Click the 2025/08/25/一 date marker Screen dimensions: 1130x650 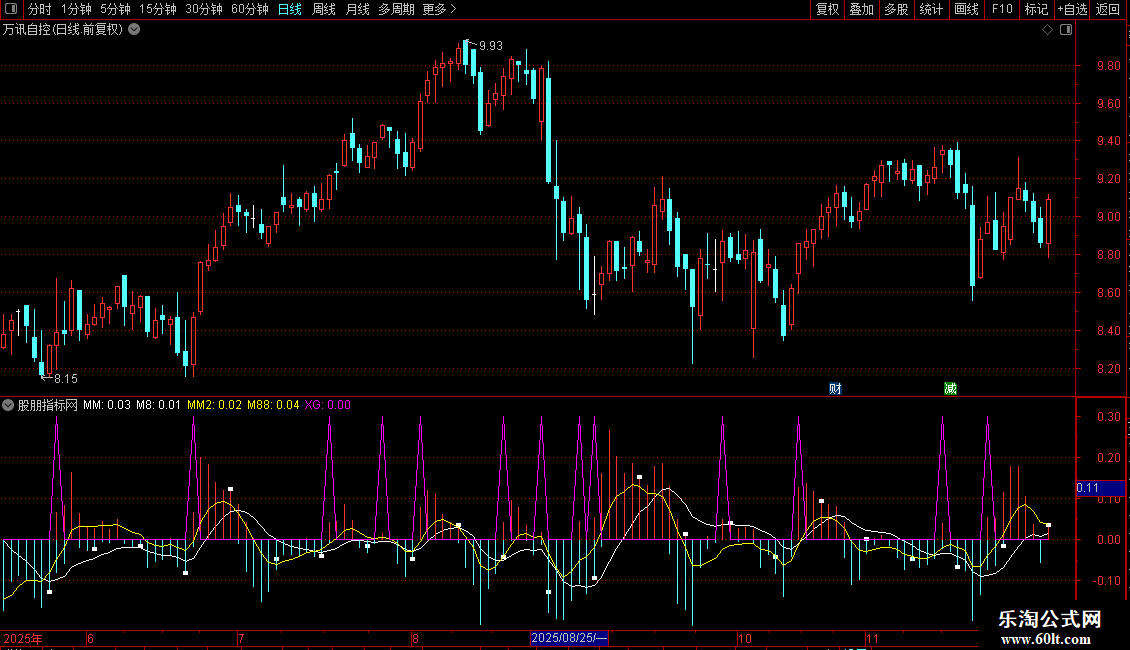[569, 638]
